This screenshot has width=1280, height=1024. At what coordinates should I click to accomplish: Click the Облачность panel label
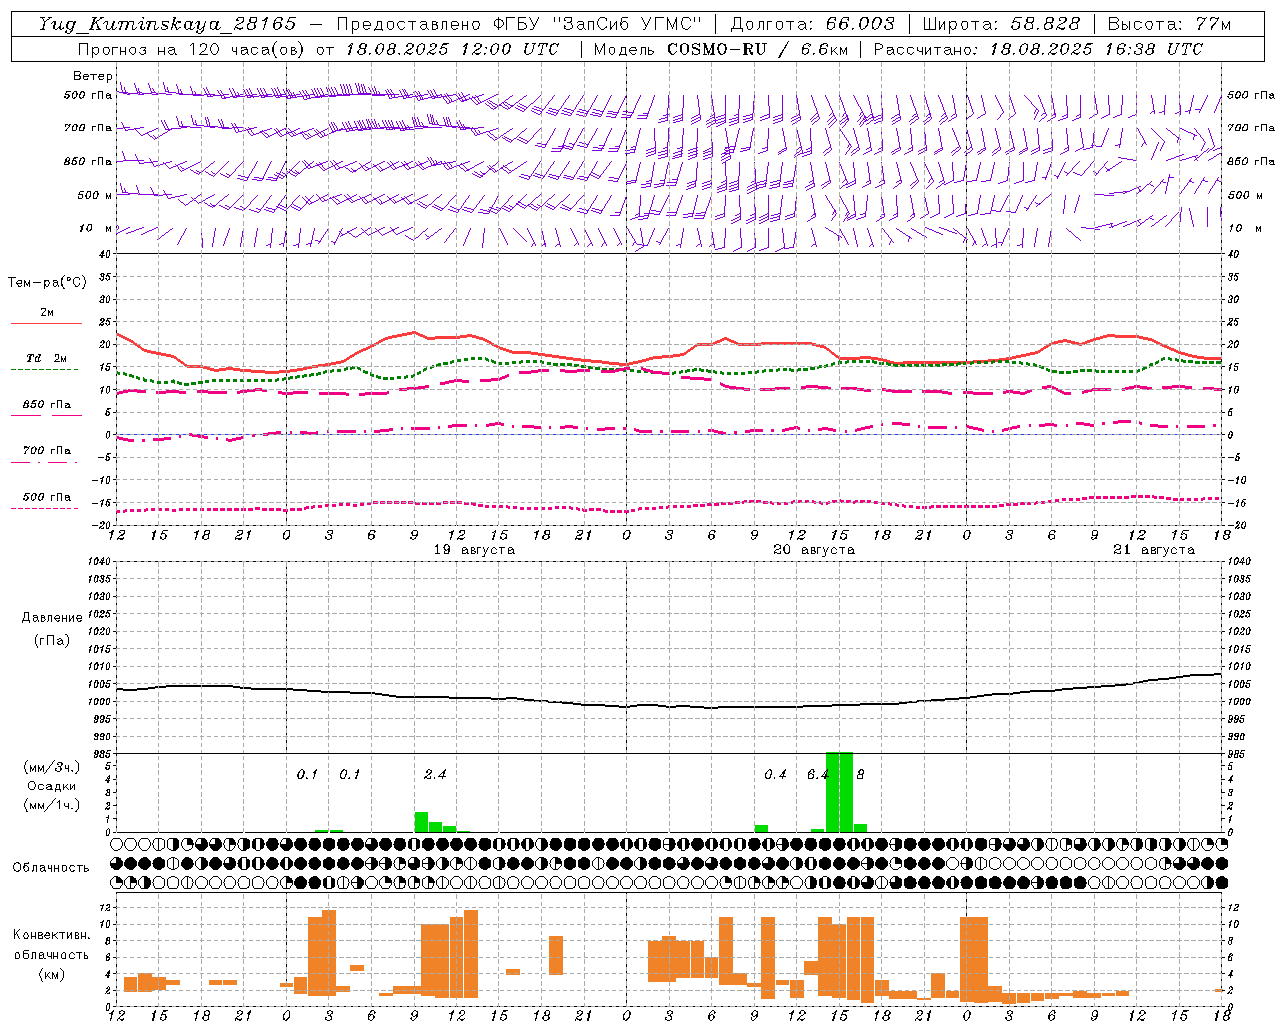point(50,867)
